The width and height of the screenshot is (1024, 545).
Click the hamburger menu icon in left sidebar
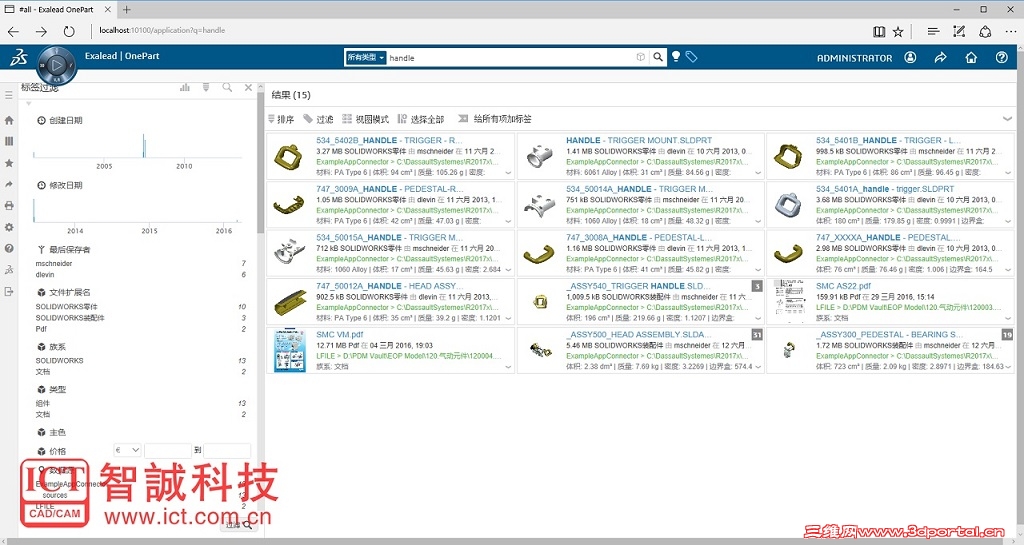click(x=8, y=95)
